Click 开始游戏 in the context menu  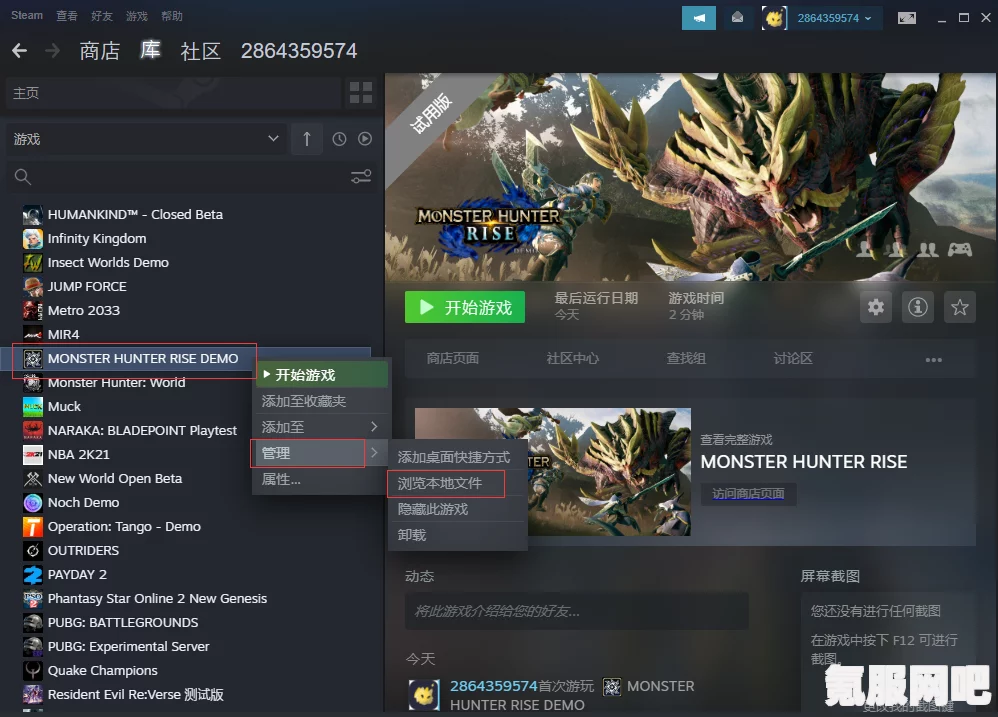click(322, 375)
